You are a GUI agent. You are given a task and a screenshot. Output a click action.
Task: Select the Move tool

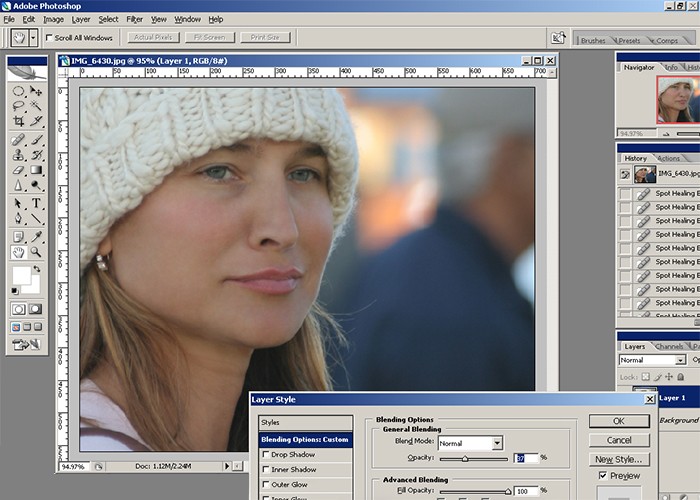(36, 92)
